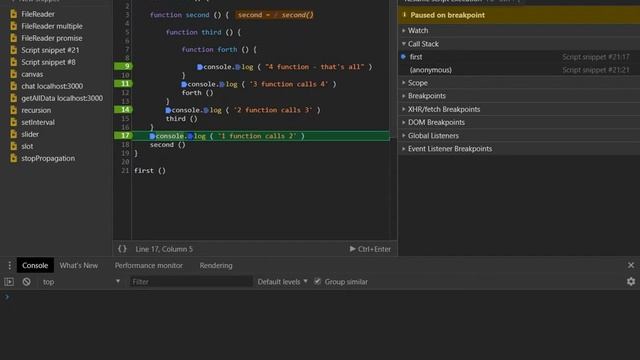
Task: Show the console sidebar
Action: pos(9,282)
